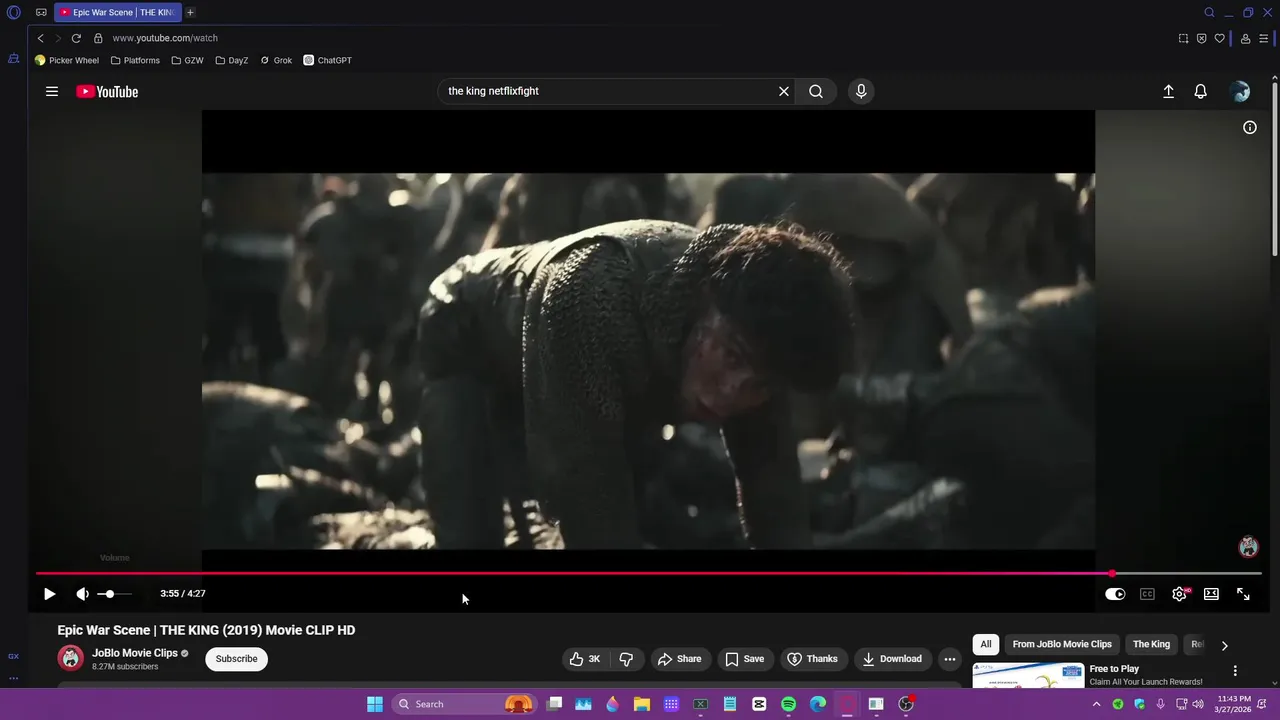View site security lock info
1280x720 pixels.
(98, 38)
